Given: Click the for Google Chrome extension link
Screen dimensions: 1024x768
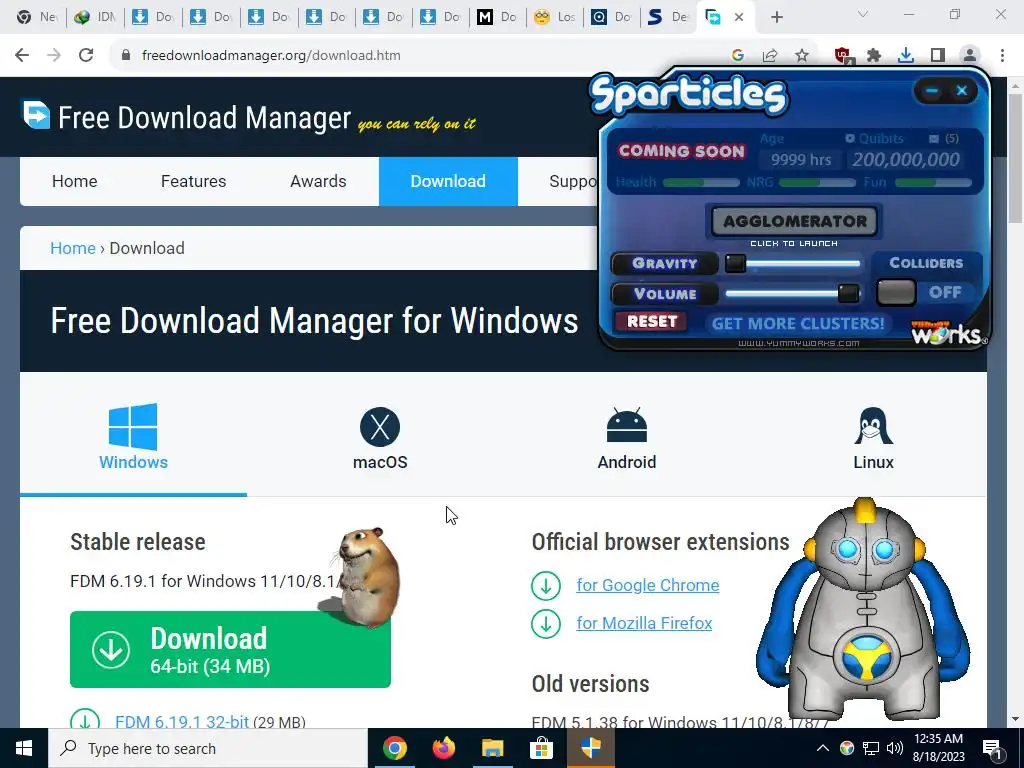Looking at the screenshot, I should (x=647, y=585).
